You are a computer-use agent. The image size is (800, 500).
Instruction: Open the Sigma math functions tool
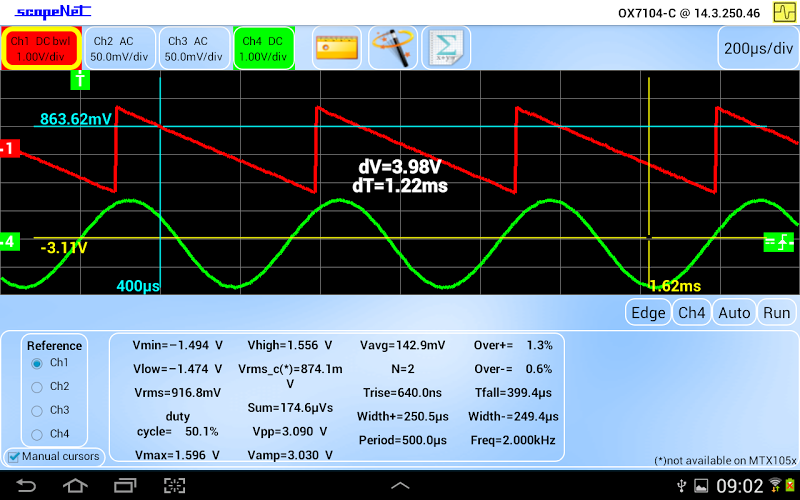446,48
